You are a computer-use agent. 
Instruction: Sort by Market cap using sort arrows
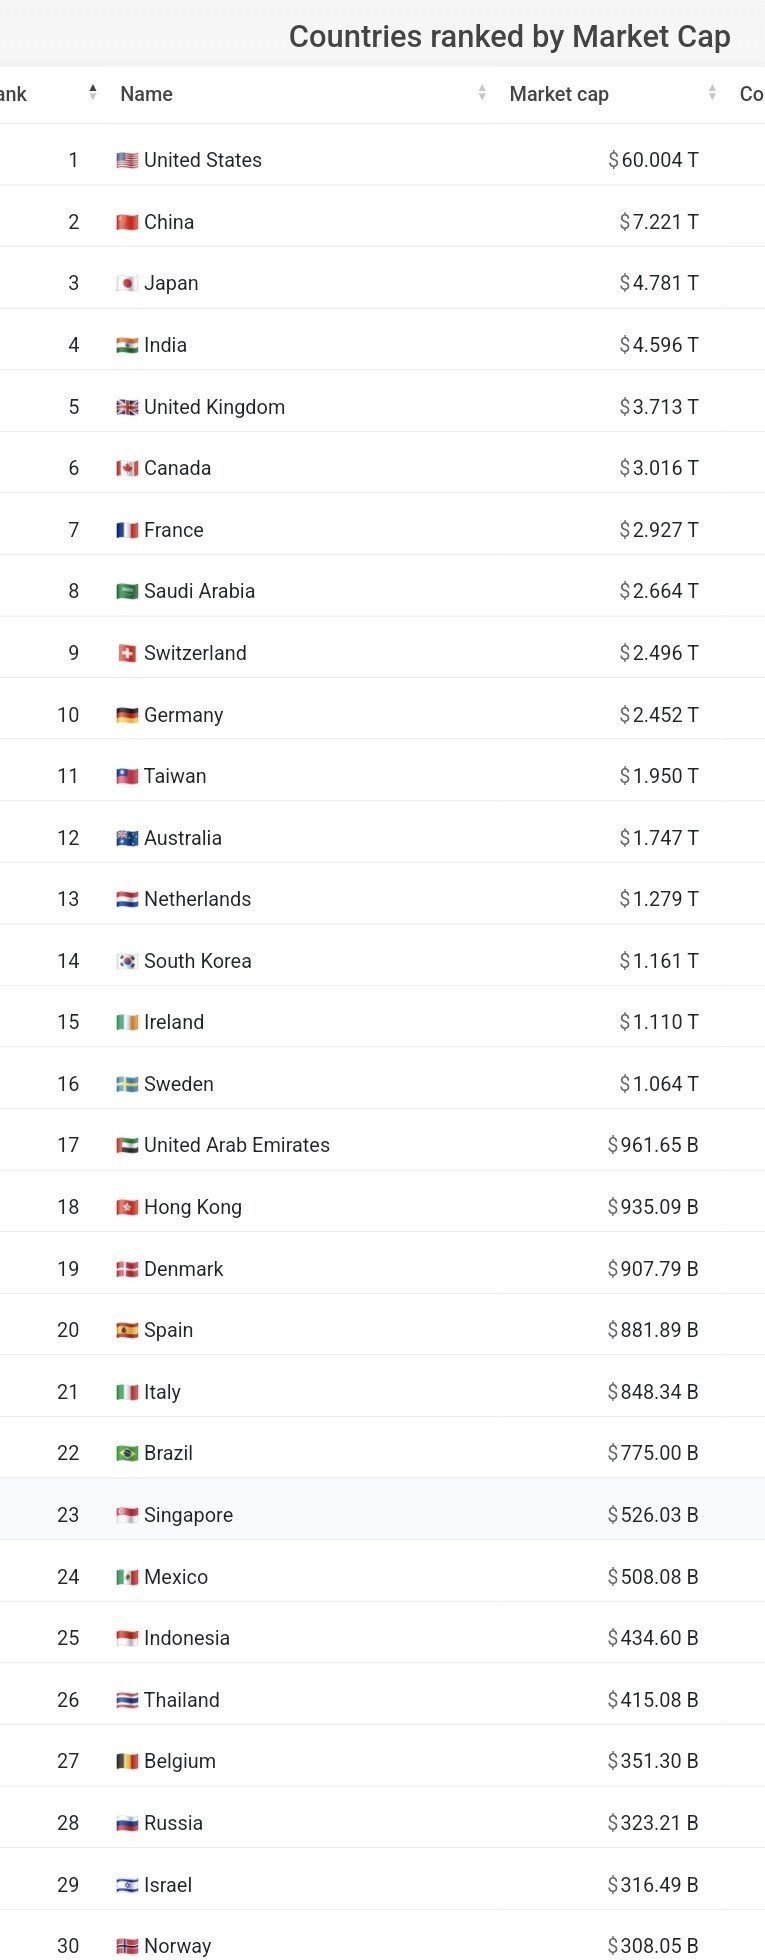click(x=712, y=93)
